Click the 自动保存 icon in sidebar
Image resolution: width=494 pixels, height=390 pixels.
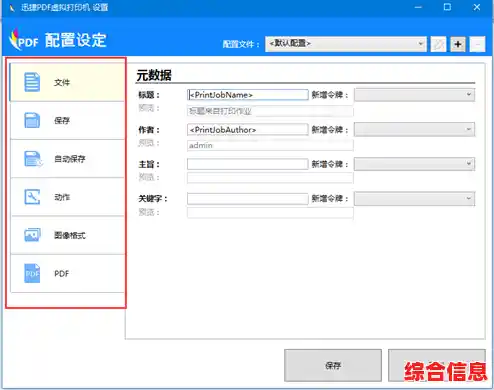pos(33,159)
